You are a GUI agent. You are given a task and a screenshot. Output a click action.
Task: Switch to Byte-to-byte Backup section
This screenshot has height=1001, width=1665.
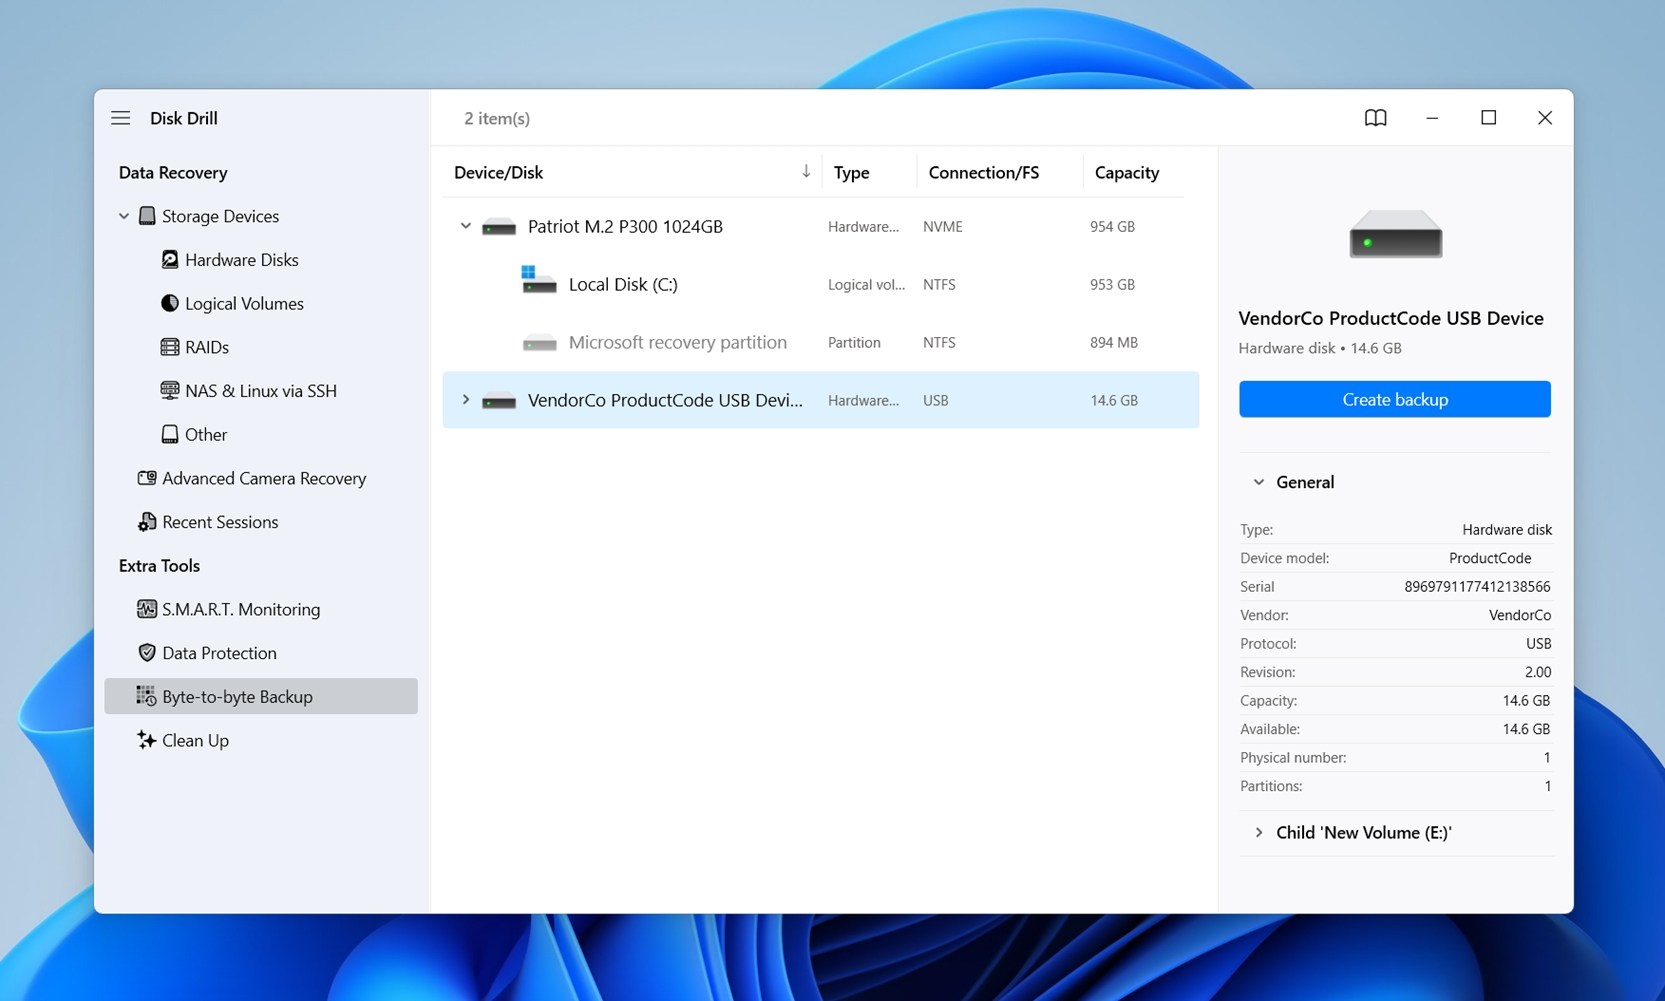[x=237, y=696]
